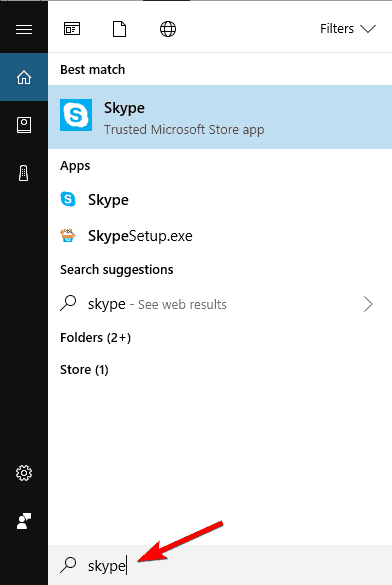392x585 pixels.
Task: Filter results by Documents icon
Action: (x=119, y=29)
